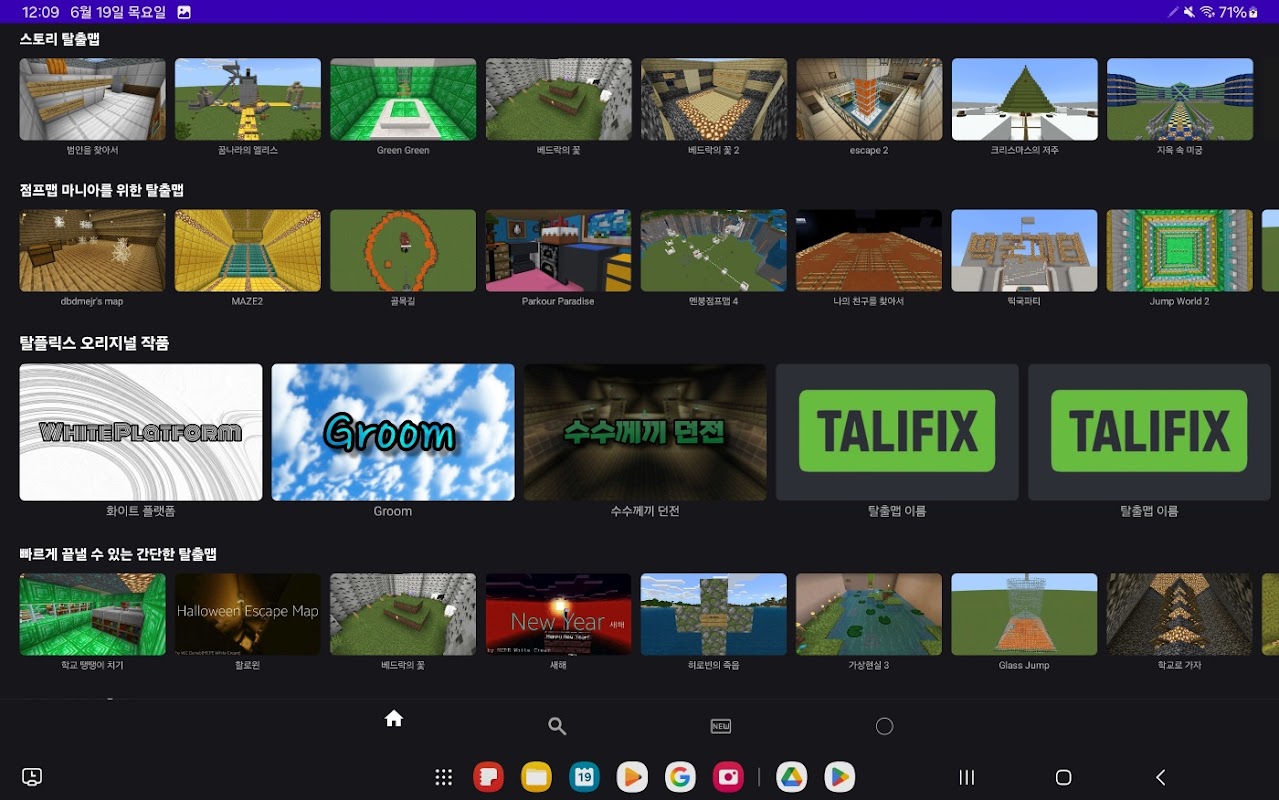This screenshot has height=800, width=1279.
Task: Open the 학교로 가자 map thumbnail
Action: 1180,615
